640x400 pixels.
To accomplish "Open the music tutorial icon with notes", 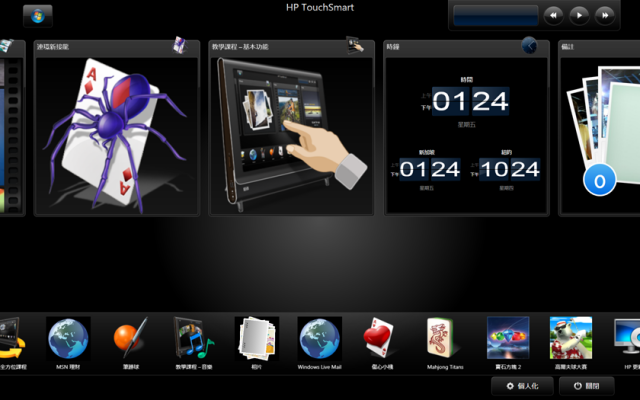I will (x=194, y=339).
